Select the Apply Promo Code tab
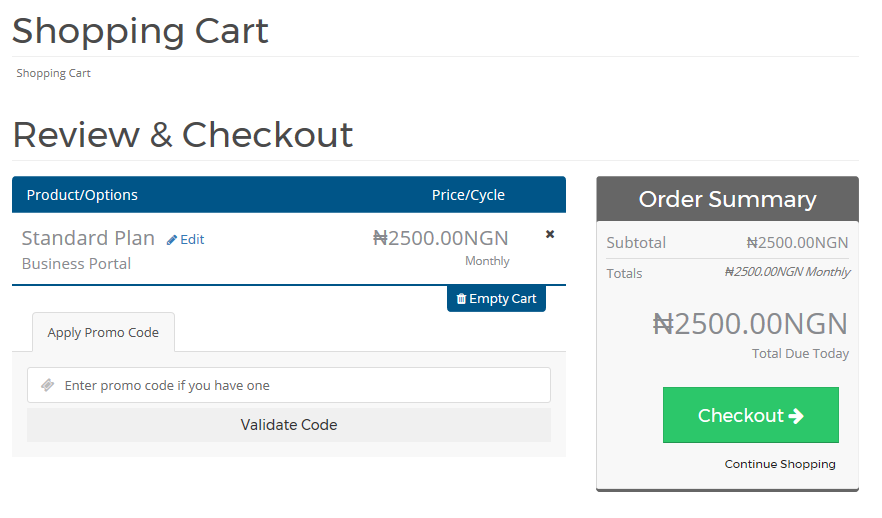This screenshot has width=882, height=518. tap(103, 332)
